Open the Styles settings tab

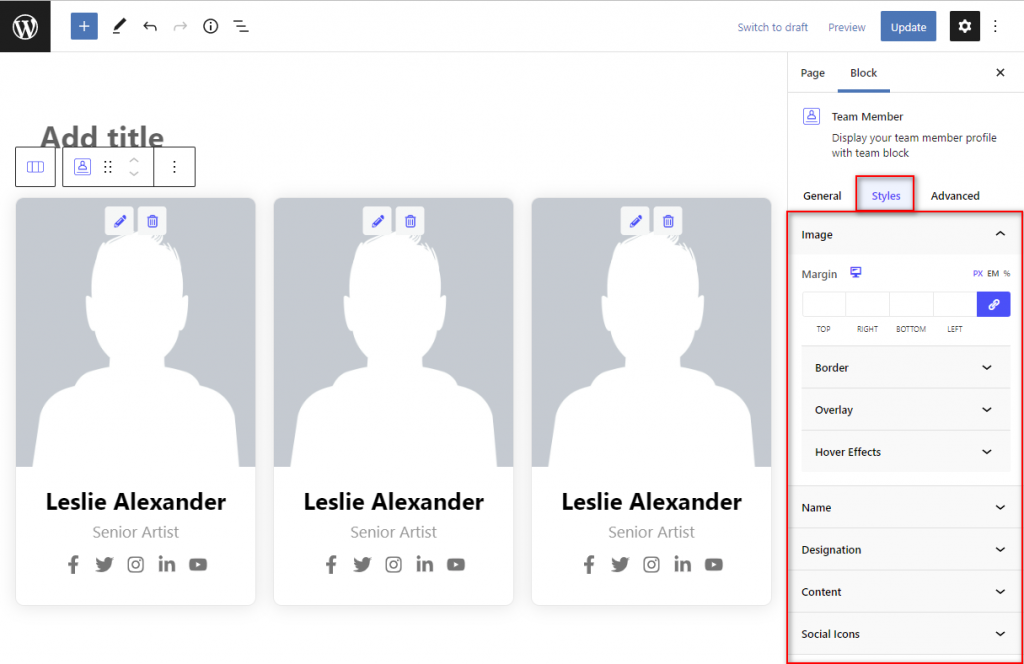tap(886, 195)
